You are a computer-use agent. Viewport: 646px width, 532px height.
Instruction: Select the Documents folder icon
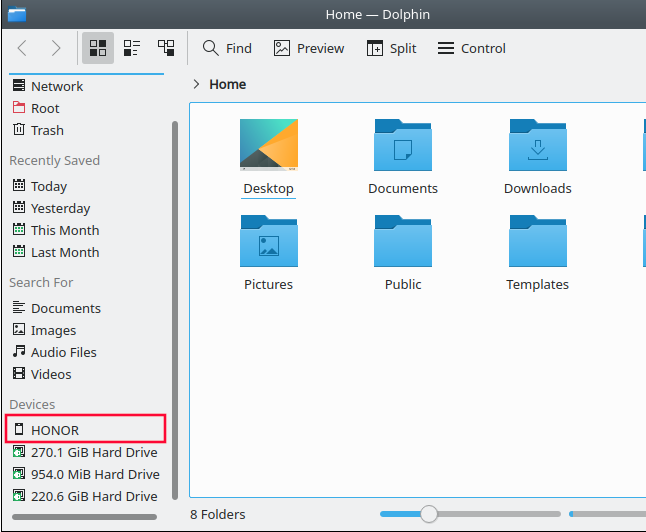tap(403, 145)
